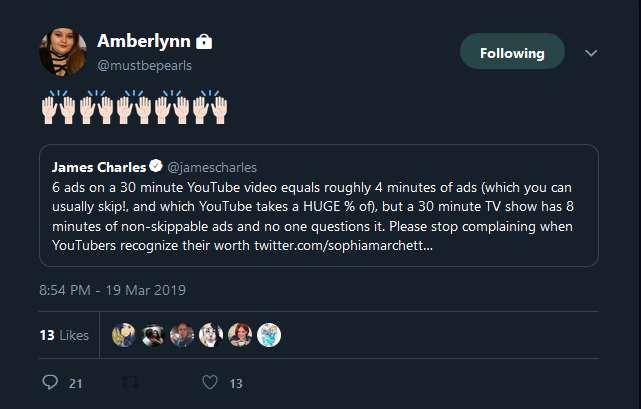Click the Amberlynn display name
Screen dimensions: 641x409
pyautogui.click(x=144, y=41)
